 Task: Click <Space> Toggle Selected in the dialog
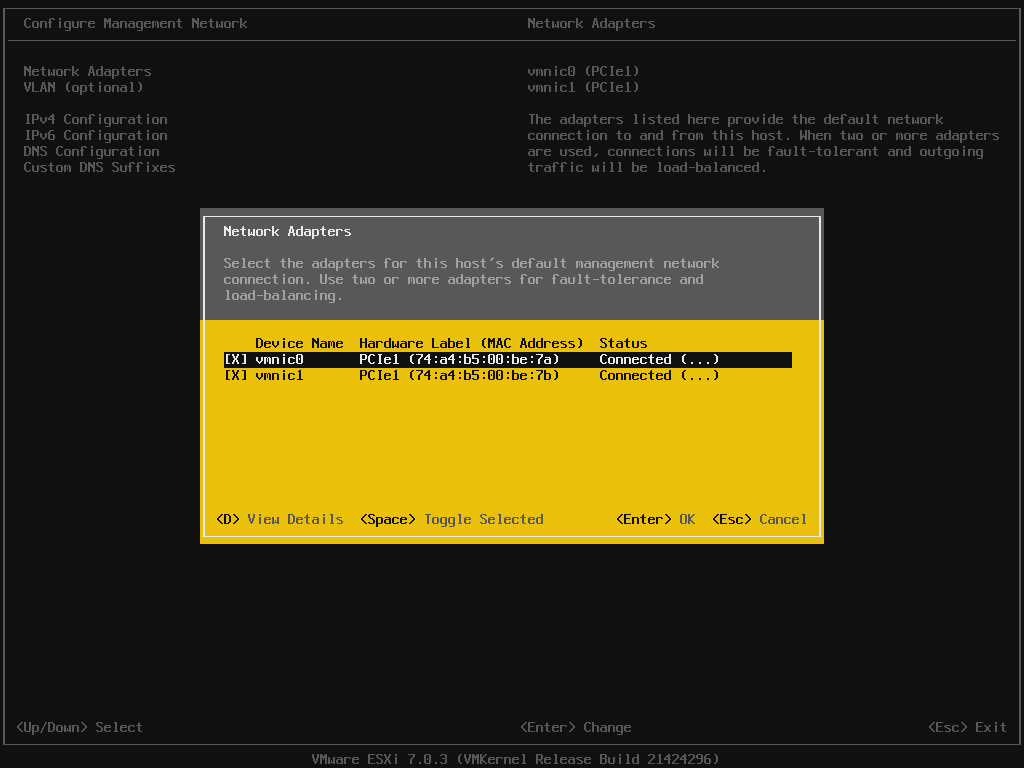pyautogui.click(x=451, y=519)
